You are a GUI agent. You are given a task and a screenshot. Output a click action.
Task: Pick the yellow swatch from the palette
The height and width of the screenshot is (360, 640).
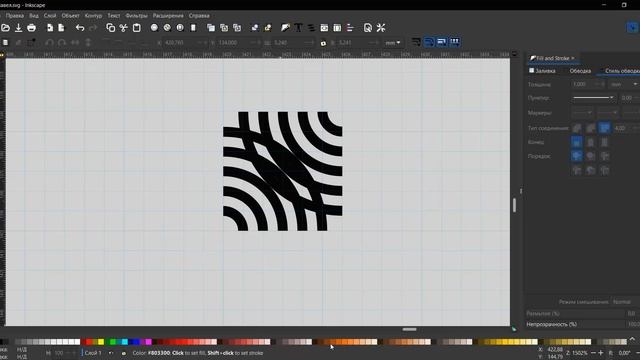tap(101, 342)
